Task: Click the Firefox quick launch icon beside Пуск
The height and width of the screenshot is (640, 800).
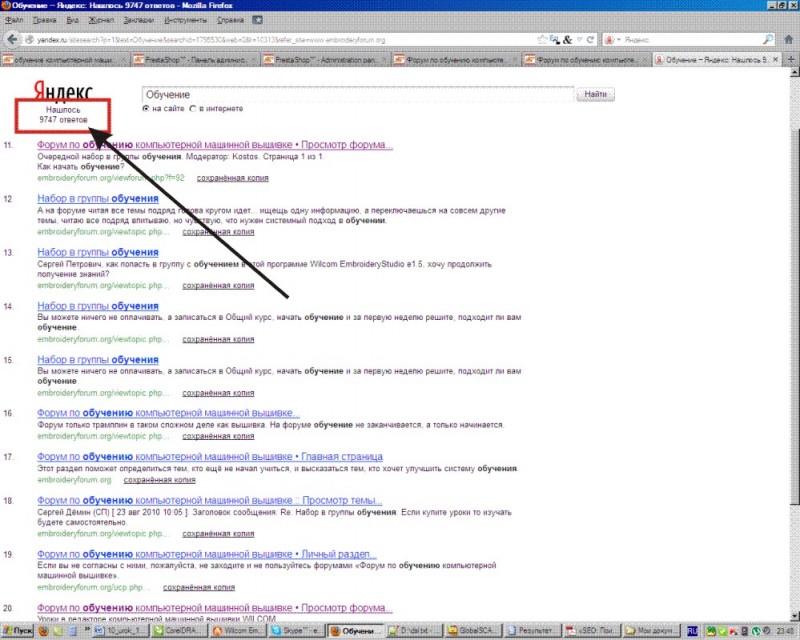Action: (44, 631)
